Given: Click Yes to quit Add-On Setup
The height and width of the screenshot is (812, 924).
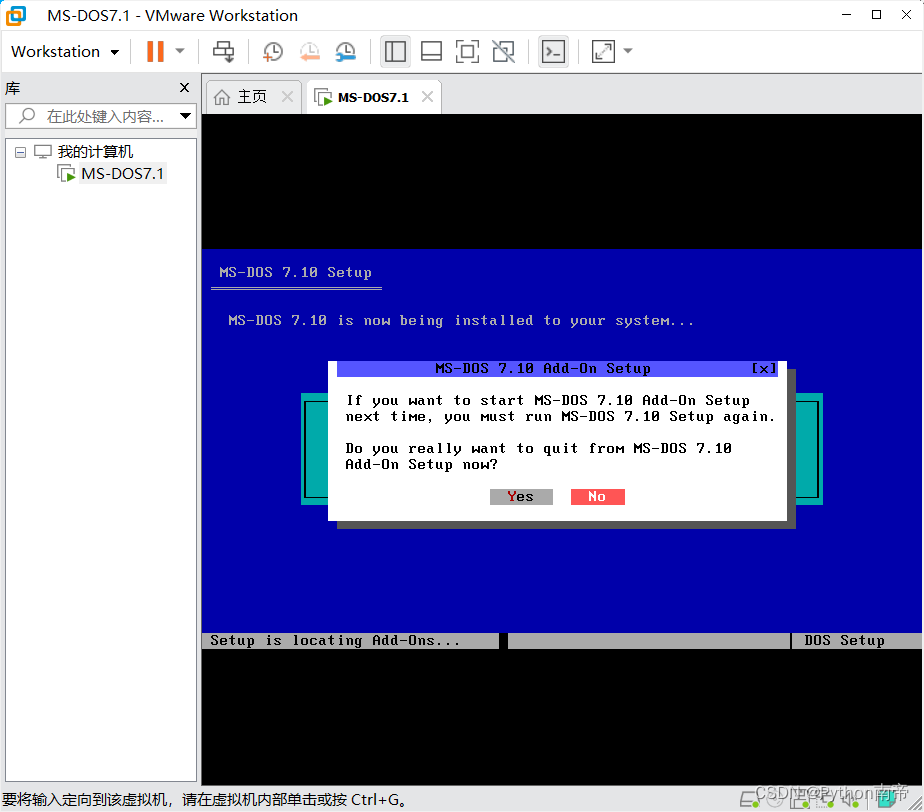Looking at the screenshot, I should coord(520,496).
